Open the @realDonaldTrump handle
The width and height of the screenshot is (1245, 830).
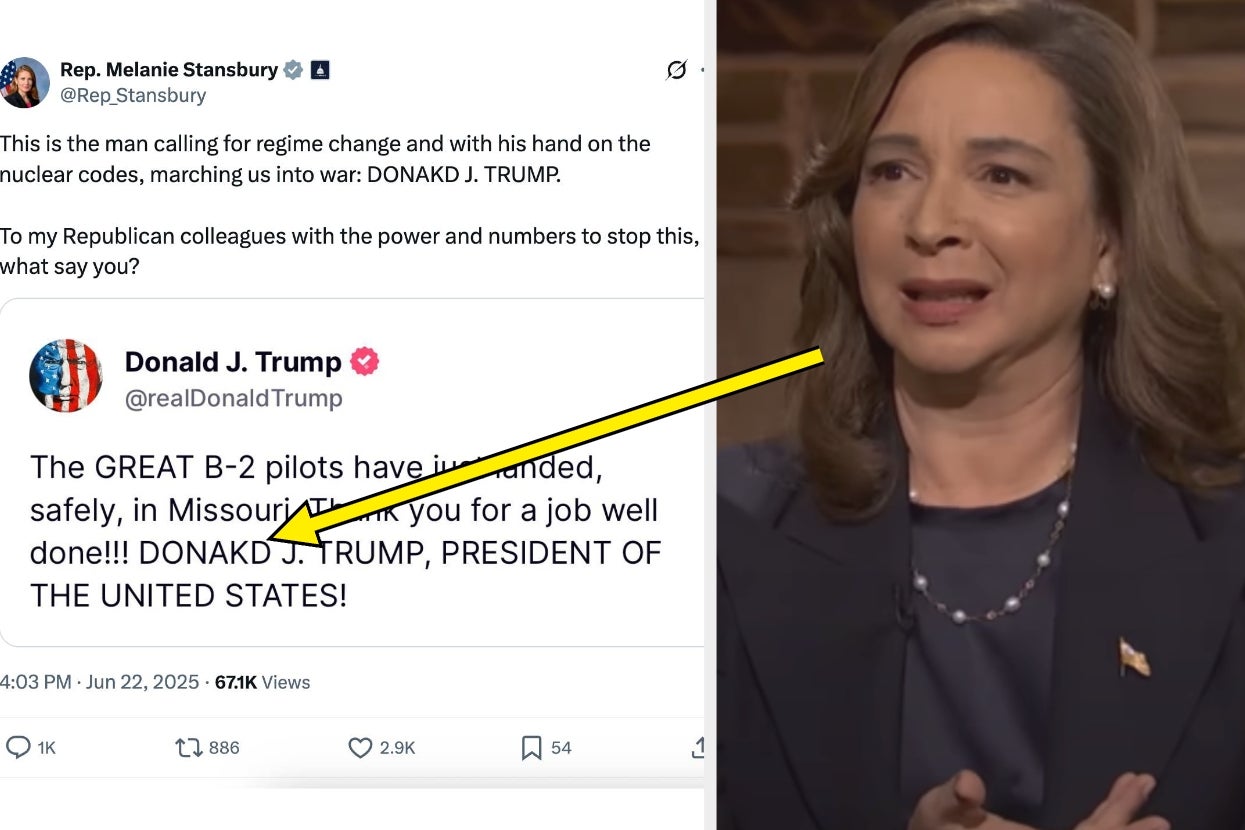coord(234,398)
